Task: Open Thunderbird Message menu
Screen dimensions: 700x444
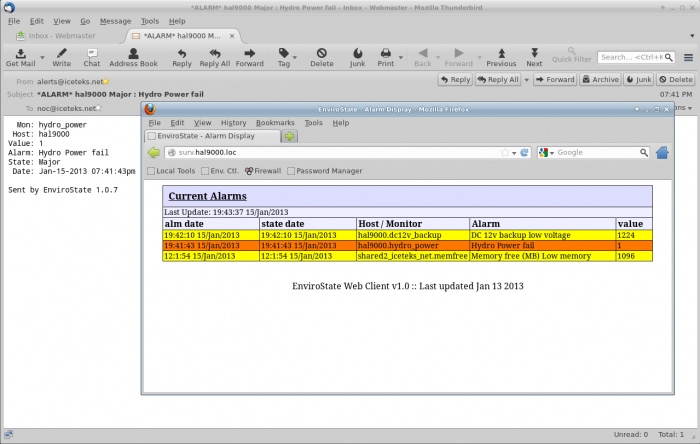Action: pos(115,21)
